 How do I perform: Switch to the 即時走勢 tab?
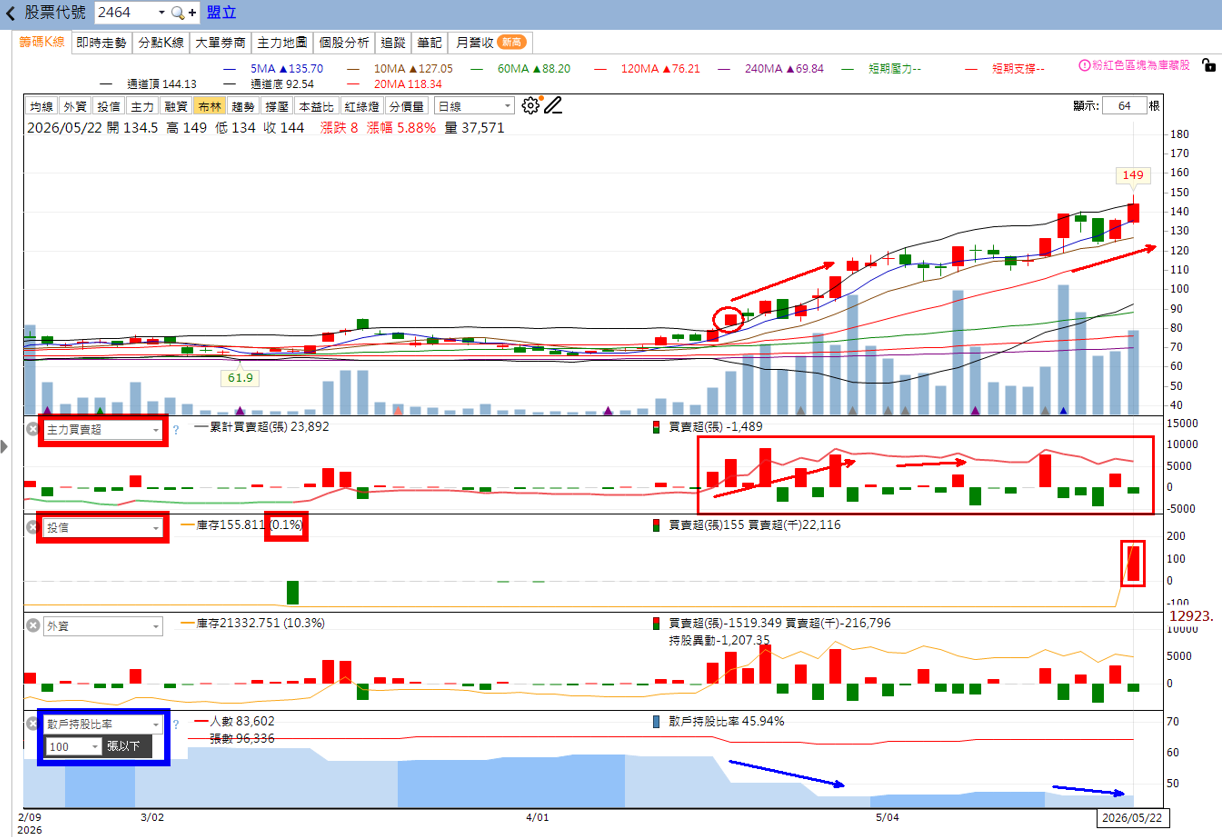(102, 42)
